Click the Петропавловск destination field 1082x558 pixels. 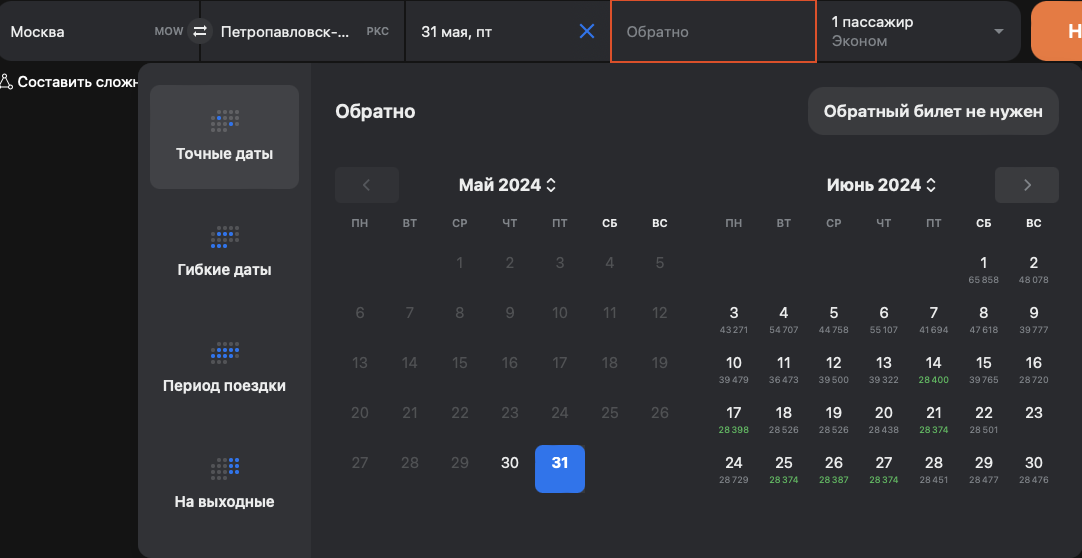point(304,32)
